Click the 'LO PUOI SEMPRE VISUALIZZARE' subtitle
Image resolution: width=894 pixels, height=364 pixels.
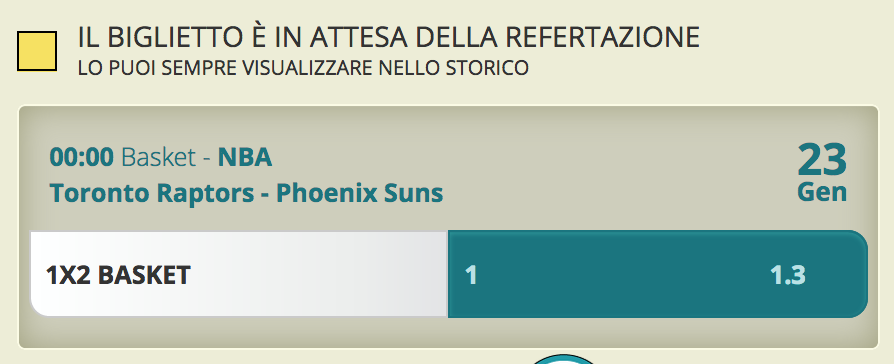(303, 68)
